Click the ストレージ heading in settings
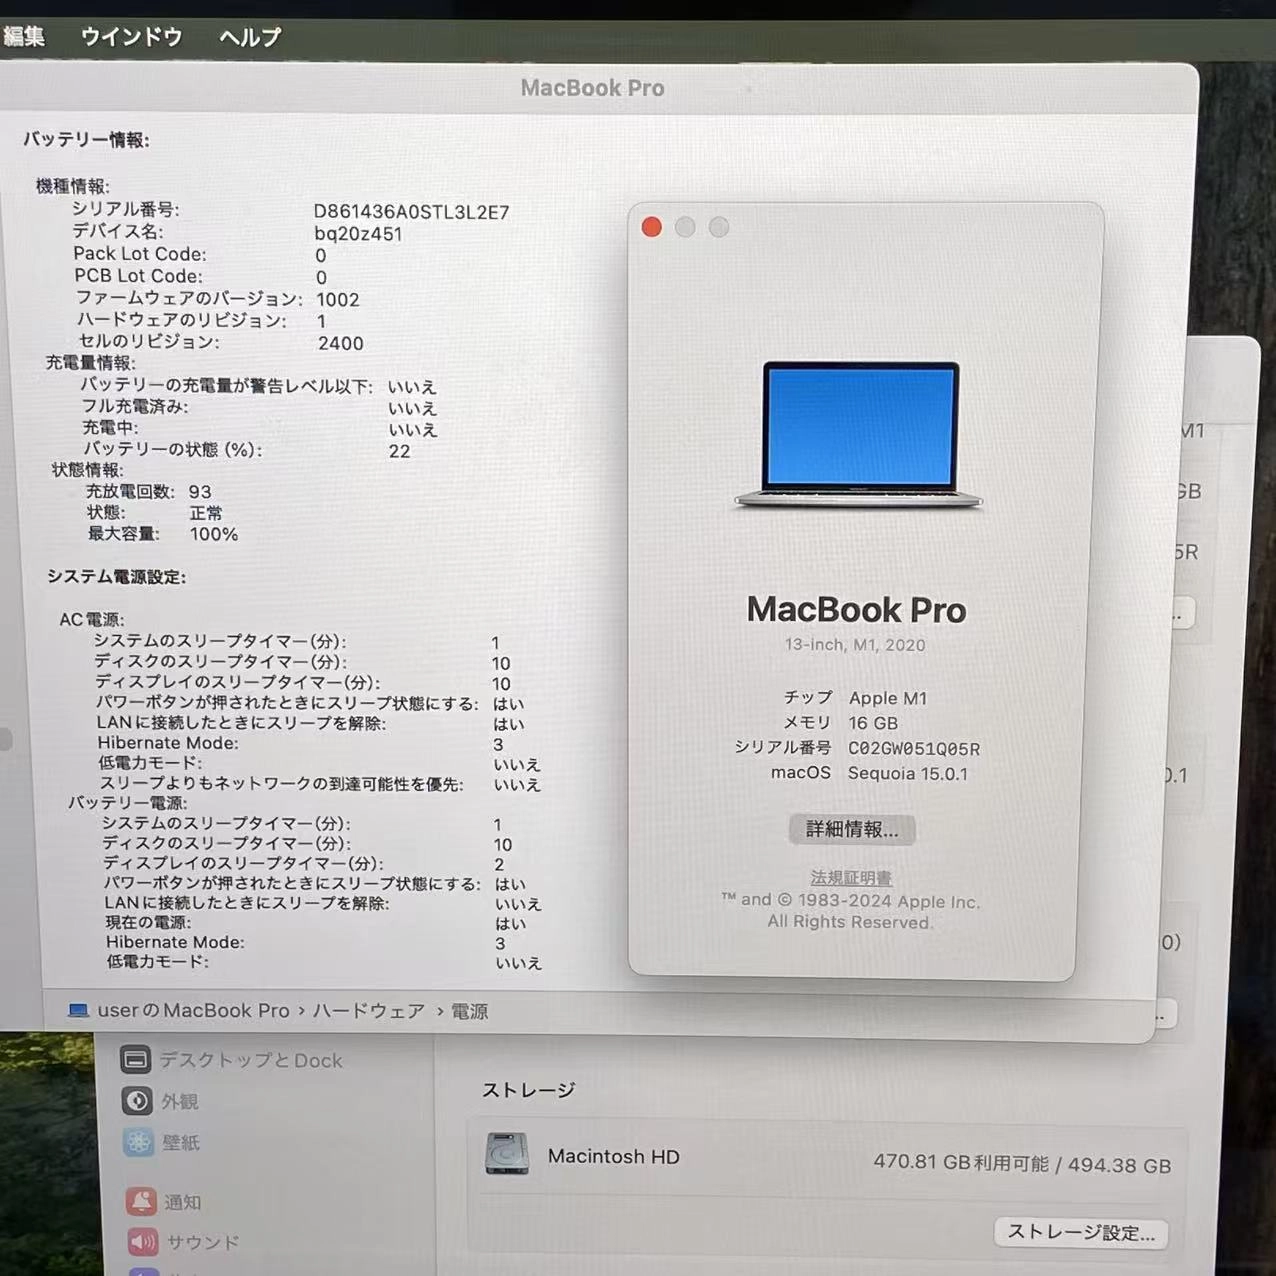Image resolution: width=1276 pixels, height=1276 pixels. [528, 1090]
